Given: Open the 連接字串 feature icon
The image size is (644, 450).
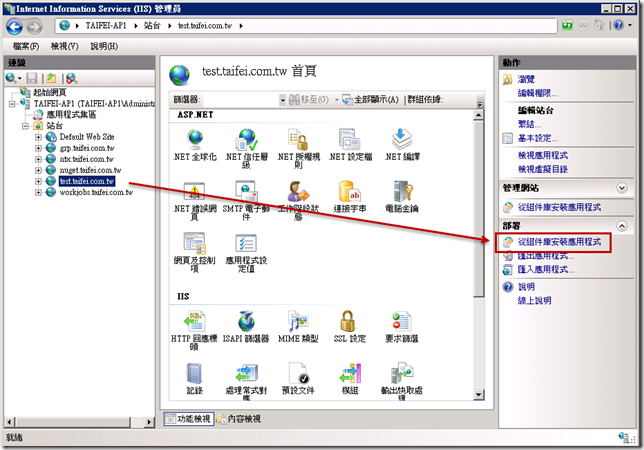Looking at the screenshot, I should [350, 197].
